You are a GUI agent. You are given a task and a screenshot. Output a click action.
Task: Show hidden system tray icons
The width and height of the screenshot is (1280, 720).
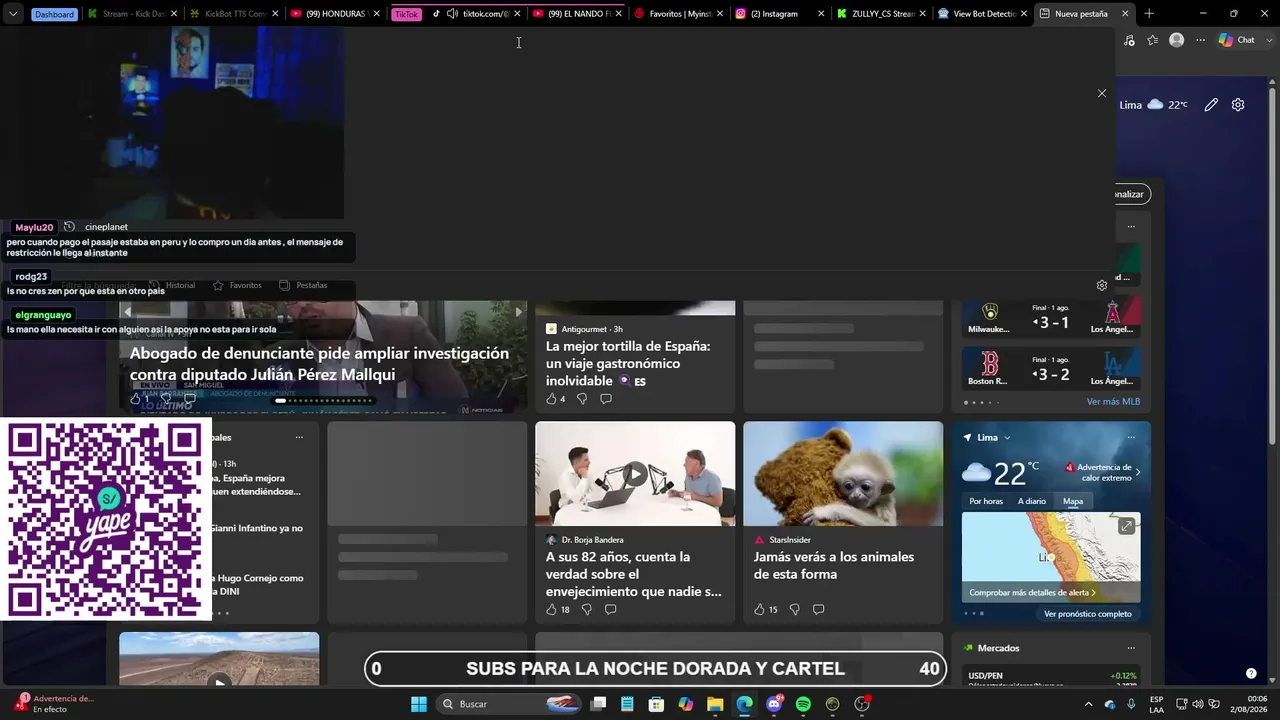[x=1088, y=704]
